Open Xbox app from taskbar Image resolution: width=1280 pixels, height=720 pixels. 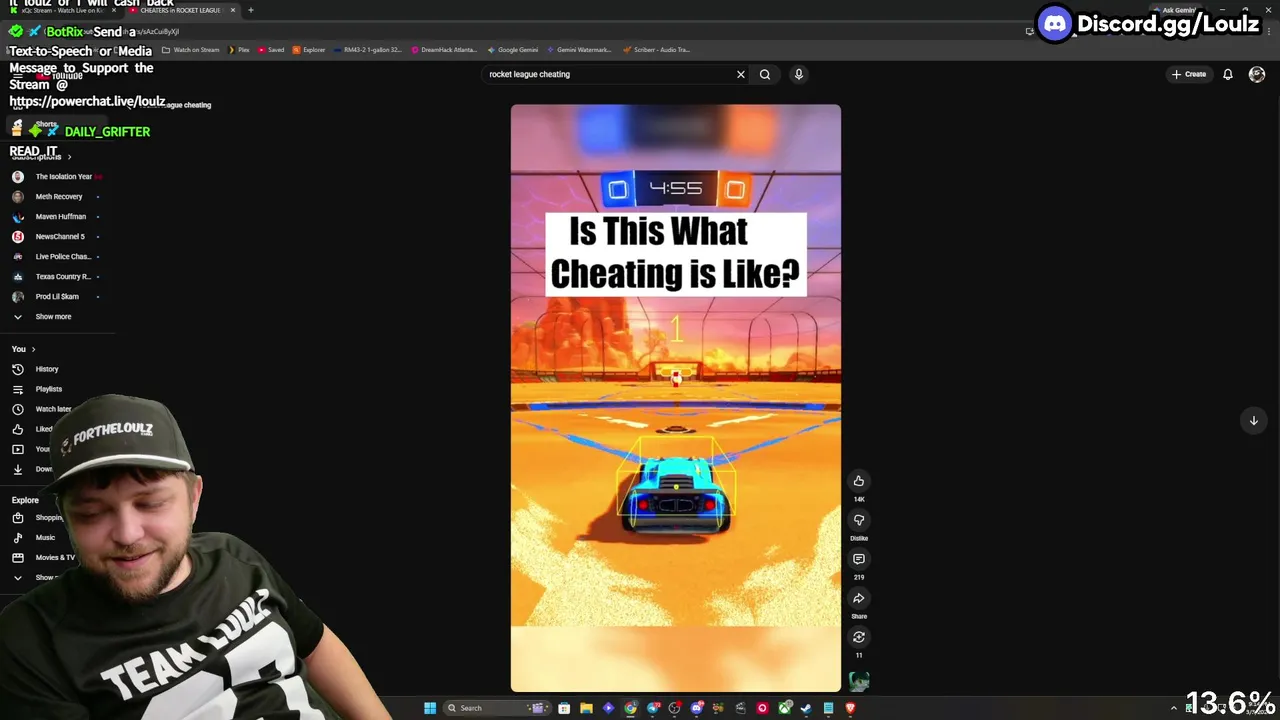tap(784, 708)
